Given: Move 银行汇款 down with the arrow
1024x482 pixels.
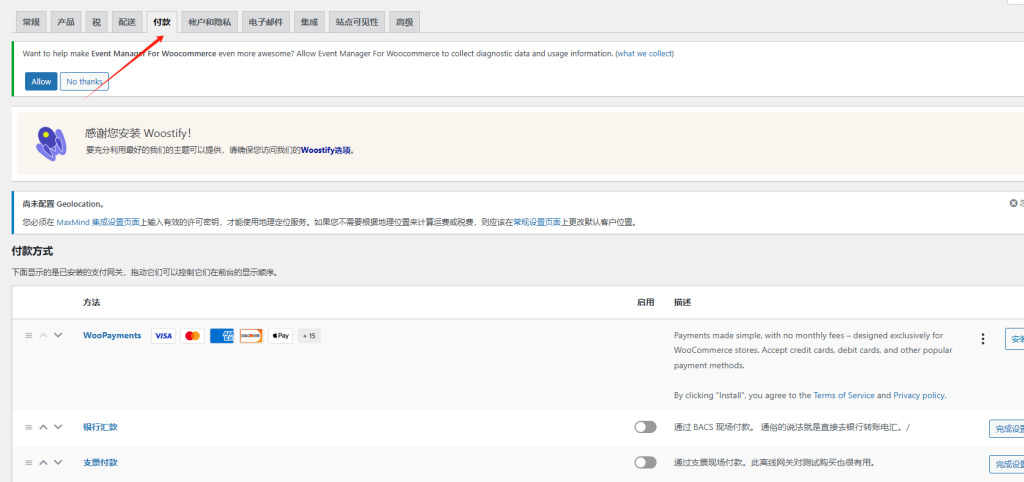Looking at the screenshot, I should coord(58,427).
